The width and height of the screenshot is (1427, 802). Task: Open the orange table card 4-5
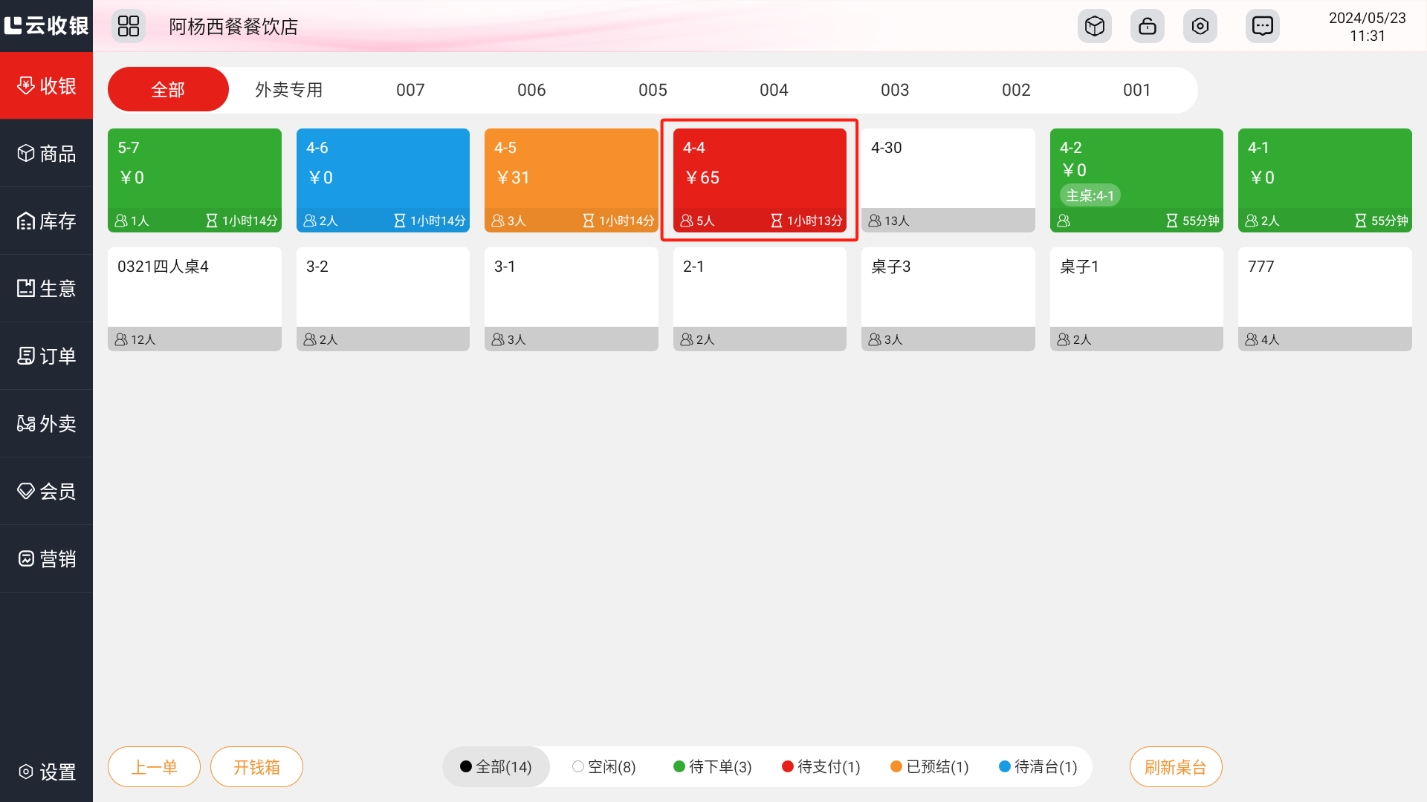(x=571, y=180)
